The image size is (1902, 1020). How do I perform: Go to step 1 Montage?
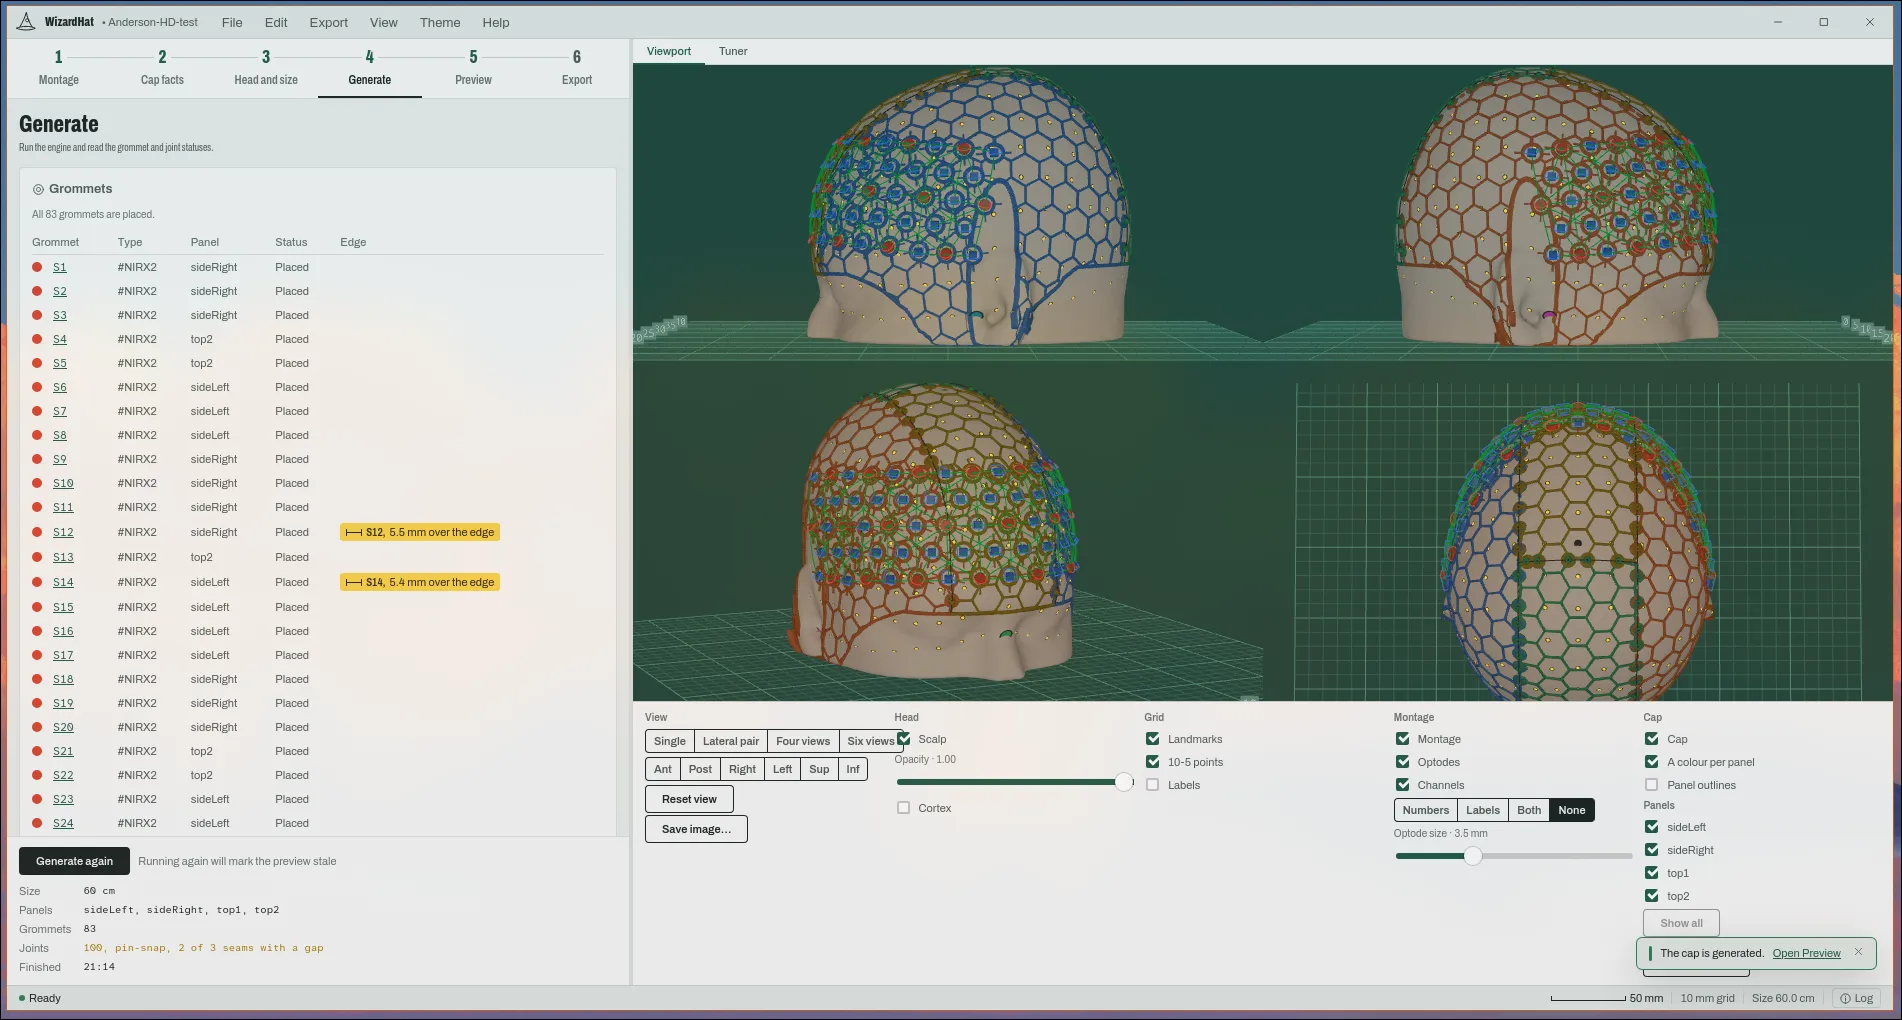point(59,68)
